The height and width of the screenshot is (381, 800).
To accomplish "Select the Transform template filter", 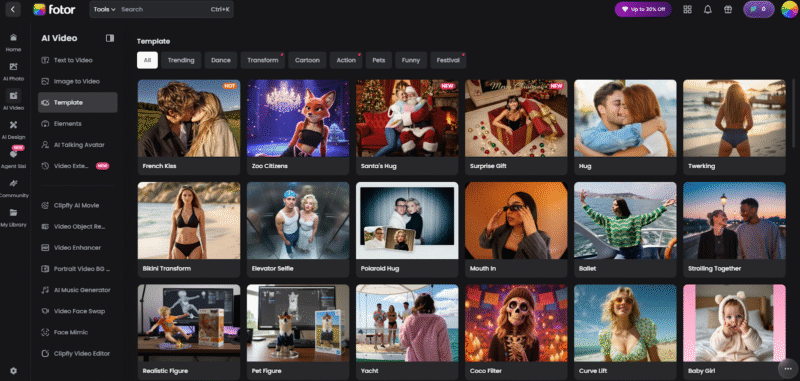I will pos(263,60).
